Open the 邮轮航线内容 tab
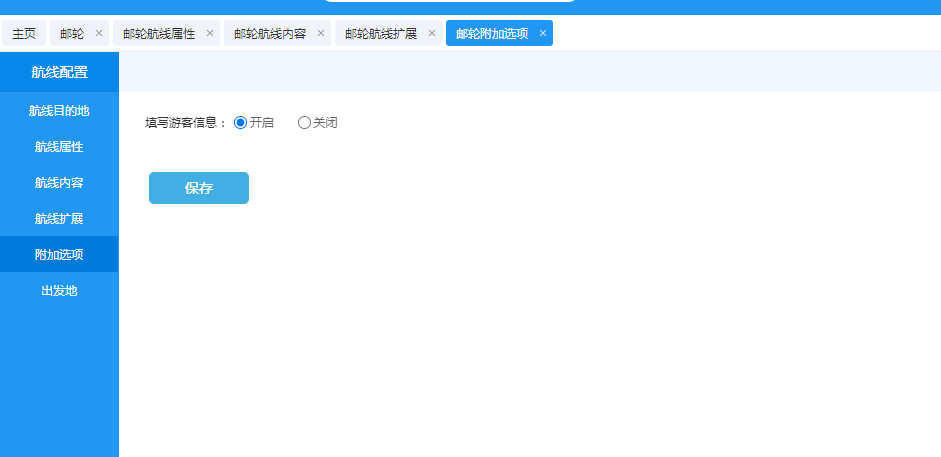Image resolution: width=941 pixels, height=457 pixels. point(270,33)
